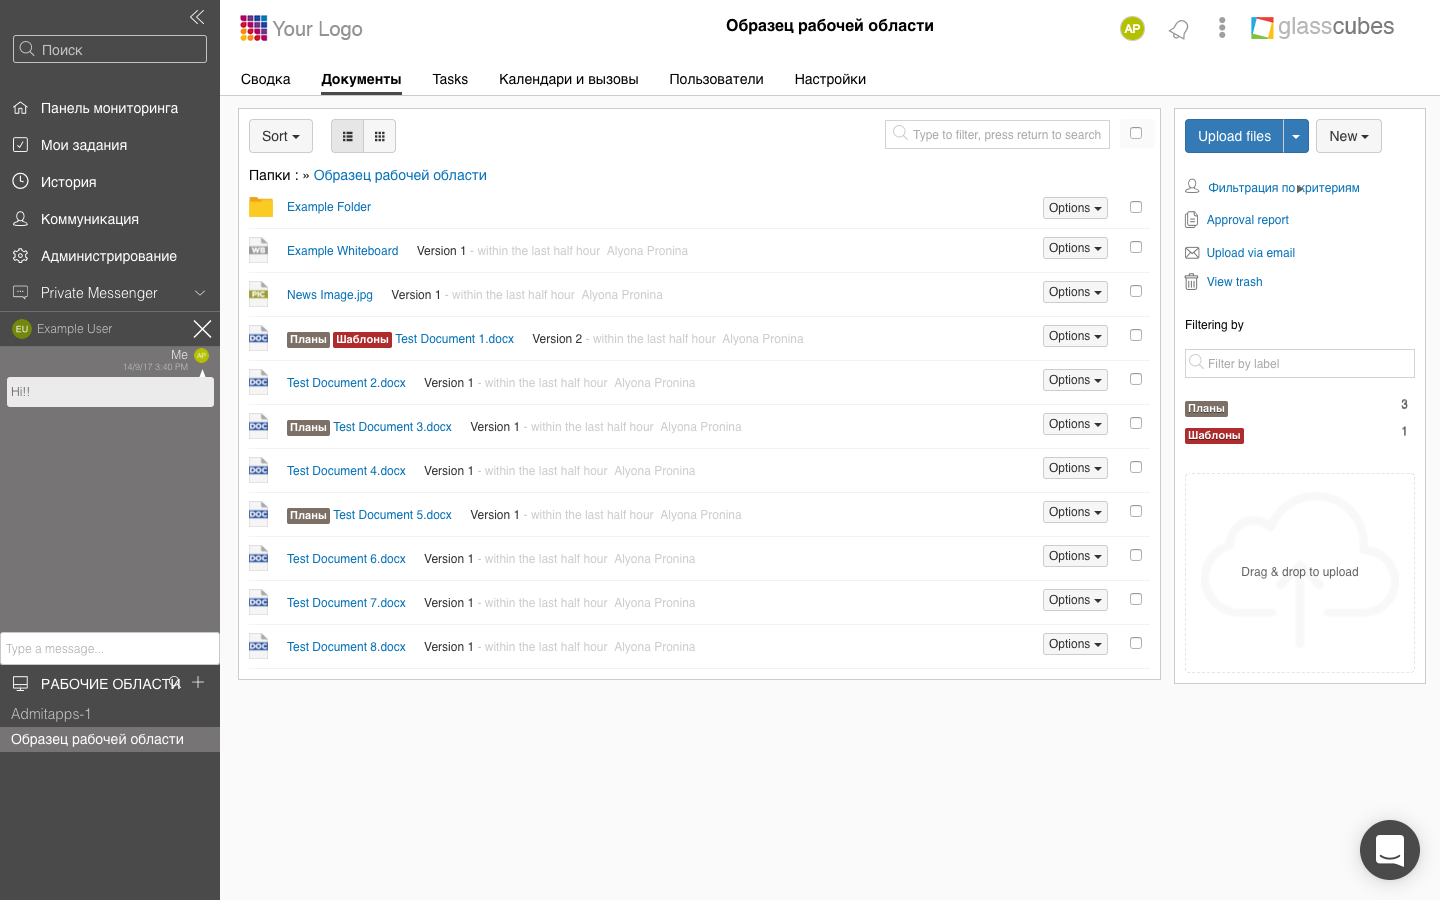Check the Test Document 1.docx row checkbox
This screenshot has height=900, width=1440.
click(x=1136, y=335)
